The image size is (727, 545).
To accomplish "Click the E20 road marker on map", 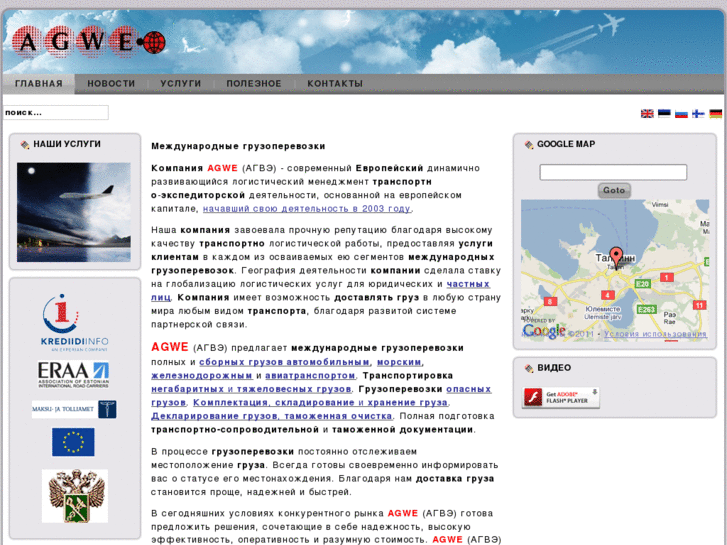I will [642, 284].
